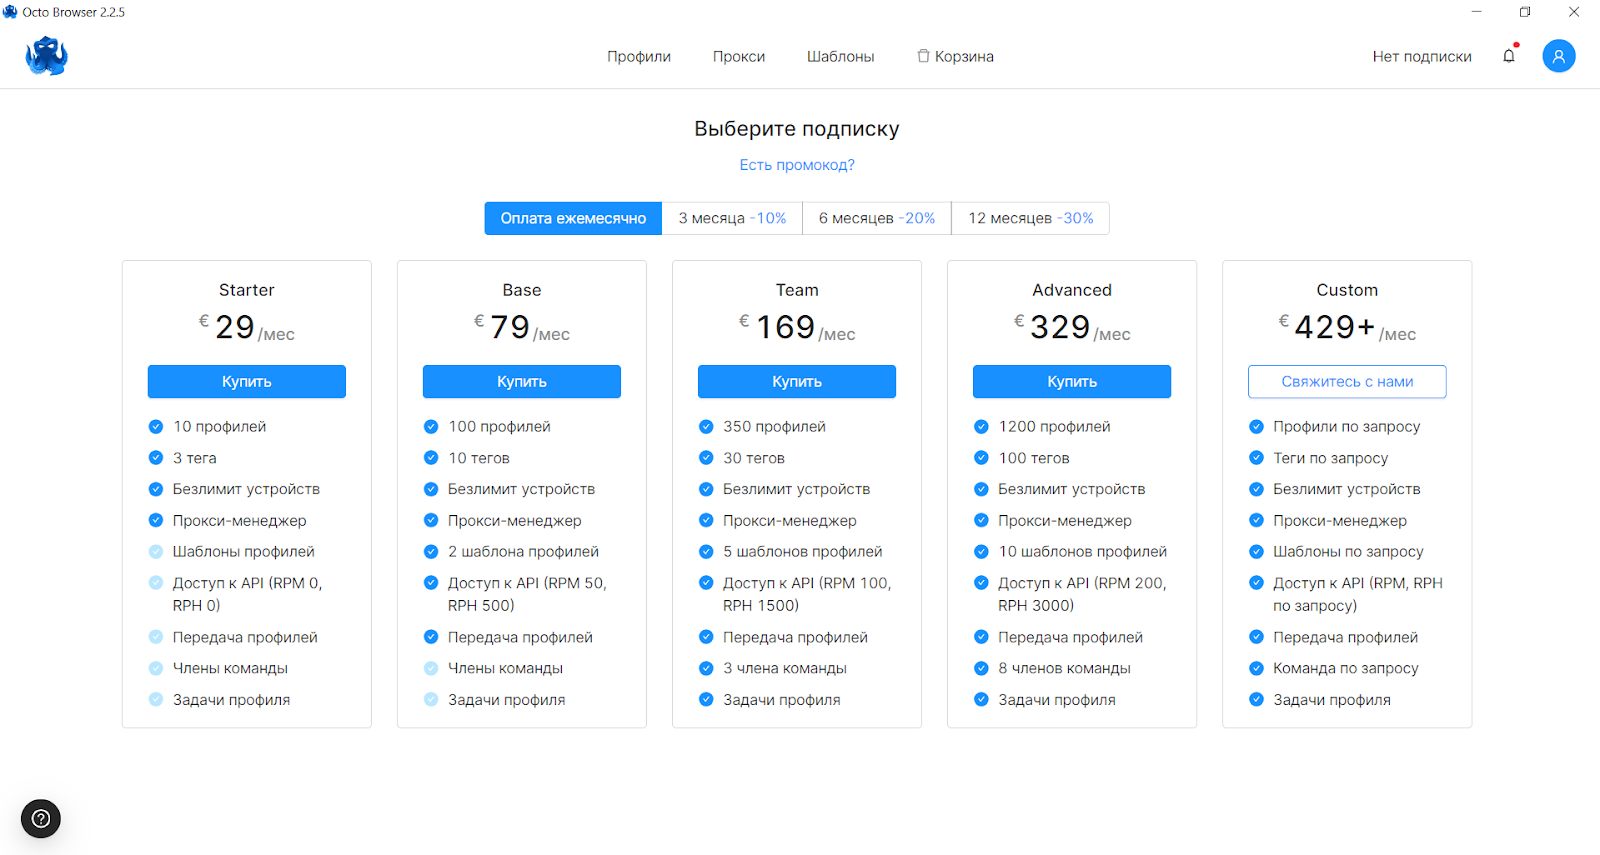
Task: Click checkmark beside Base 100 профилей
Action: 431,427
